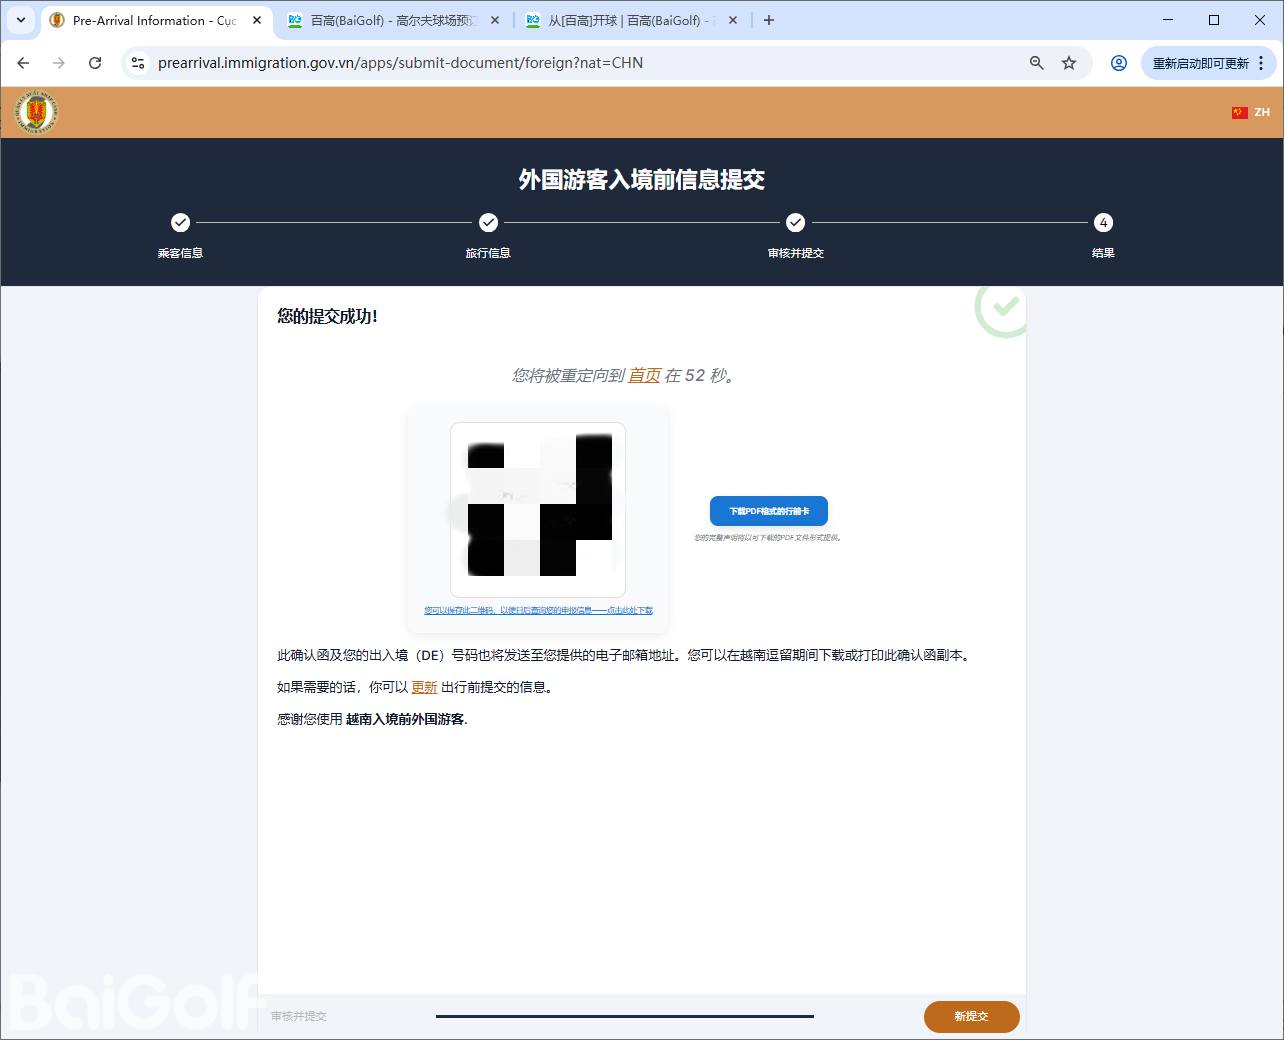1284x1040 pixels.
Task: Click the 下载PDF blue download button
Action: [768, 511]
